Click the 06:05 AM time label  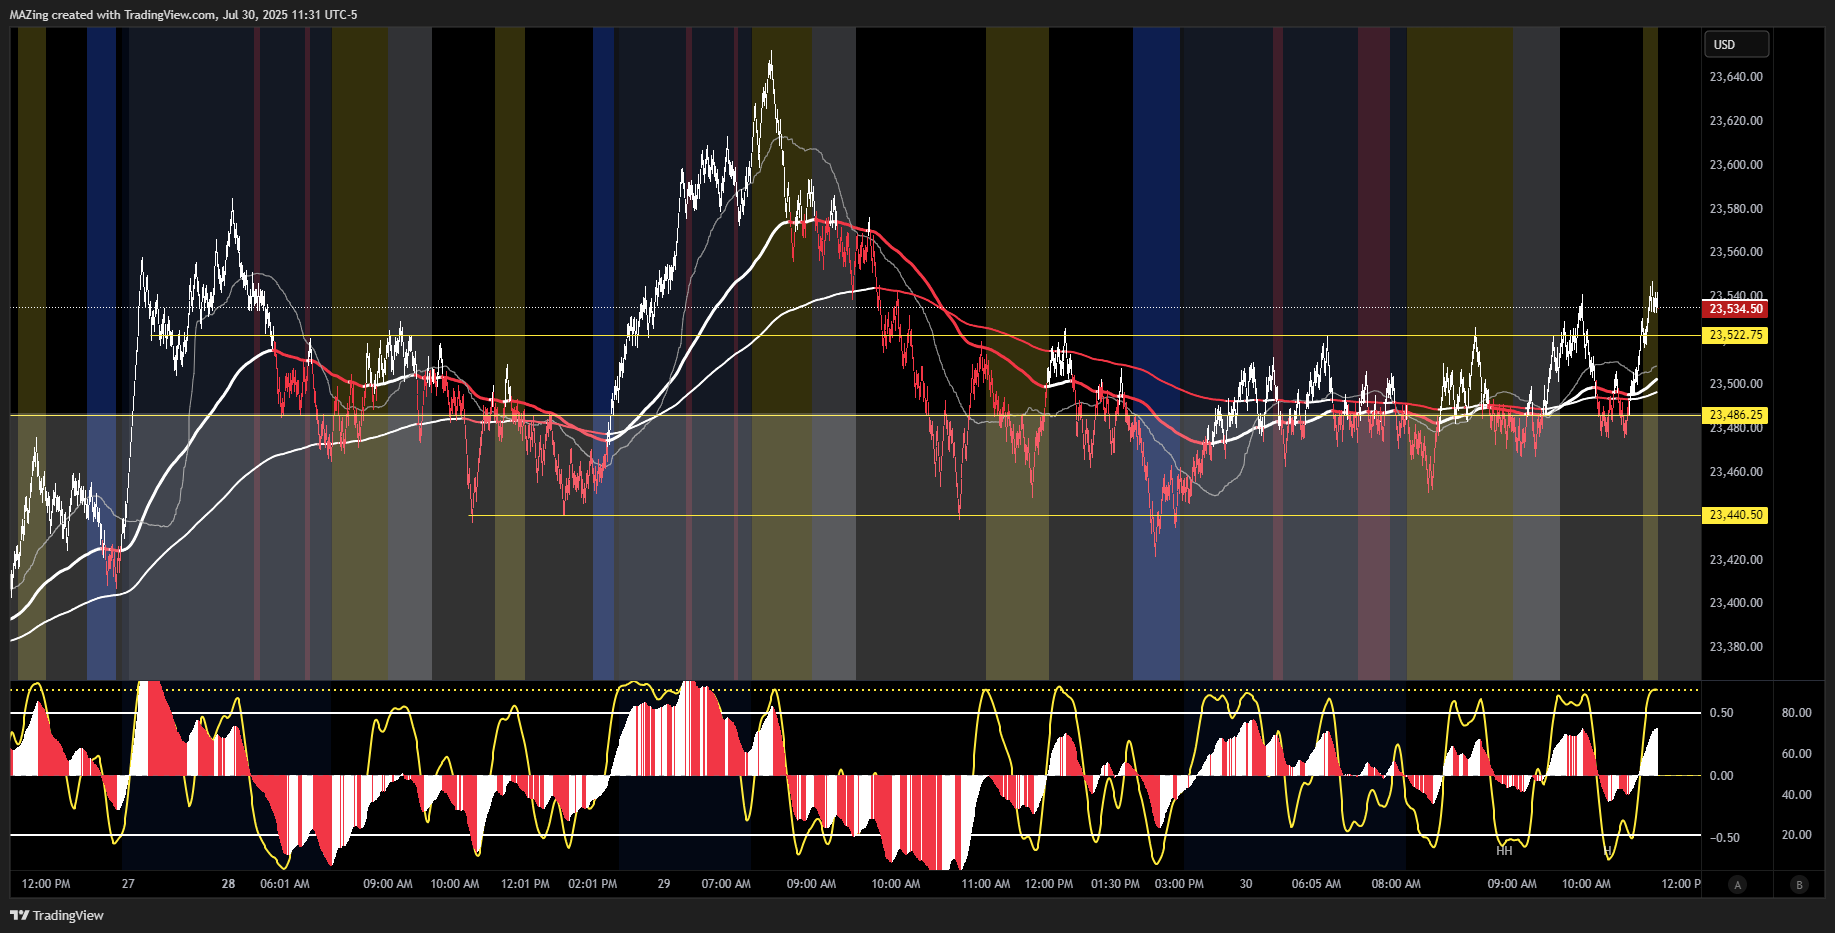tap(1316, 884)
